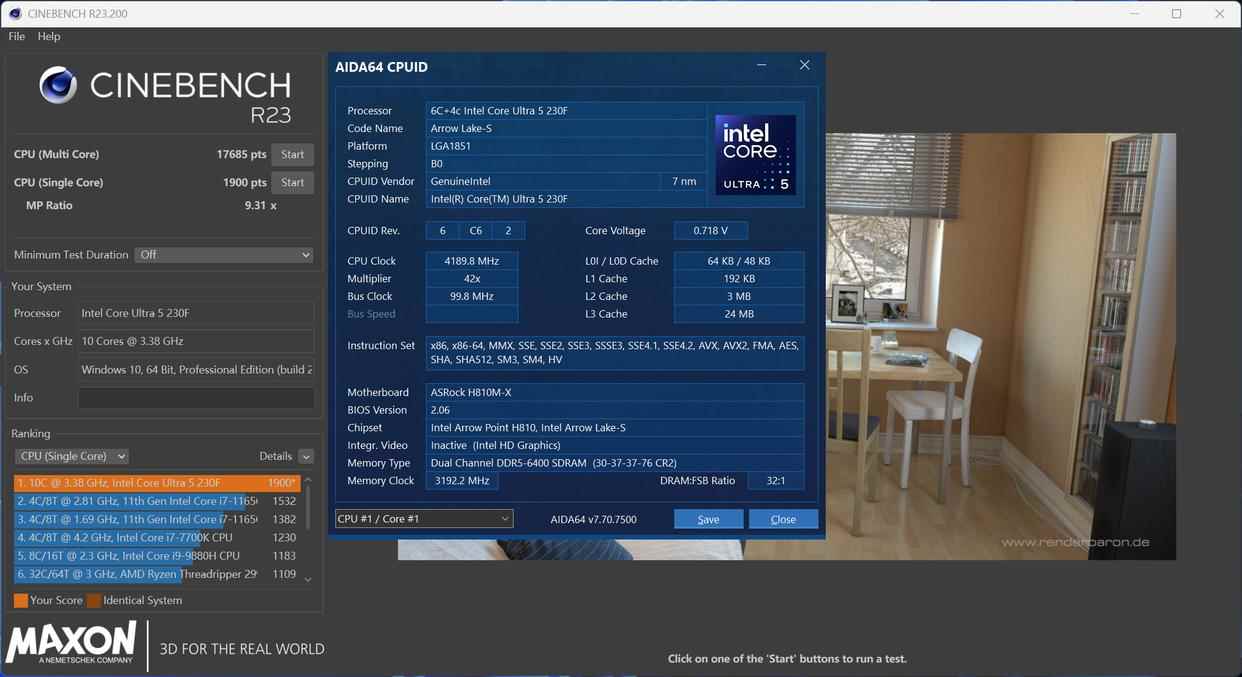This screenshot has height=677, width=1242.
Task: Click the Stepping value B0
Action: click(566, 163)
